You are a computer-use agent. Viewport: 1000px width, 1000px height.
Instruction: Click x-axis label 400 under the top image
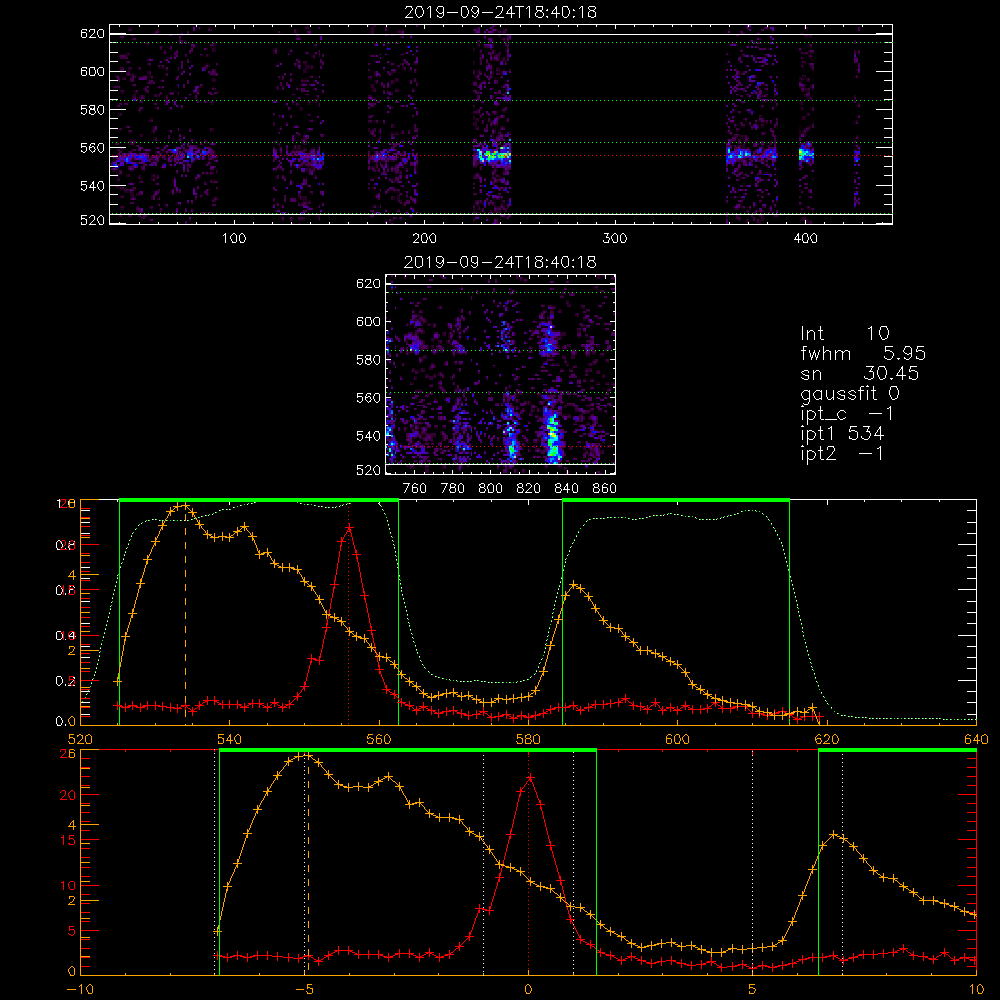(x=805, y=239)
